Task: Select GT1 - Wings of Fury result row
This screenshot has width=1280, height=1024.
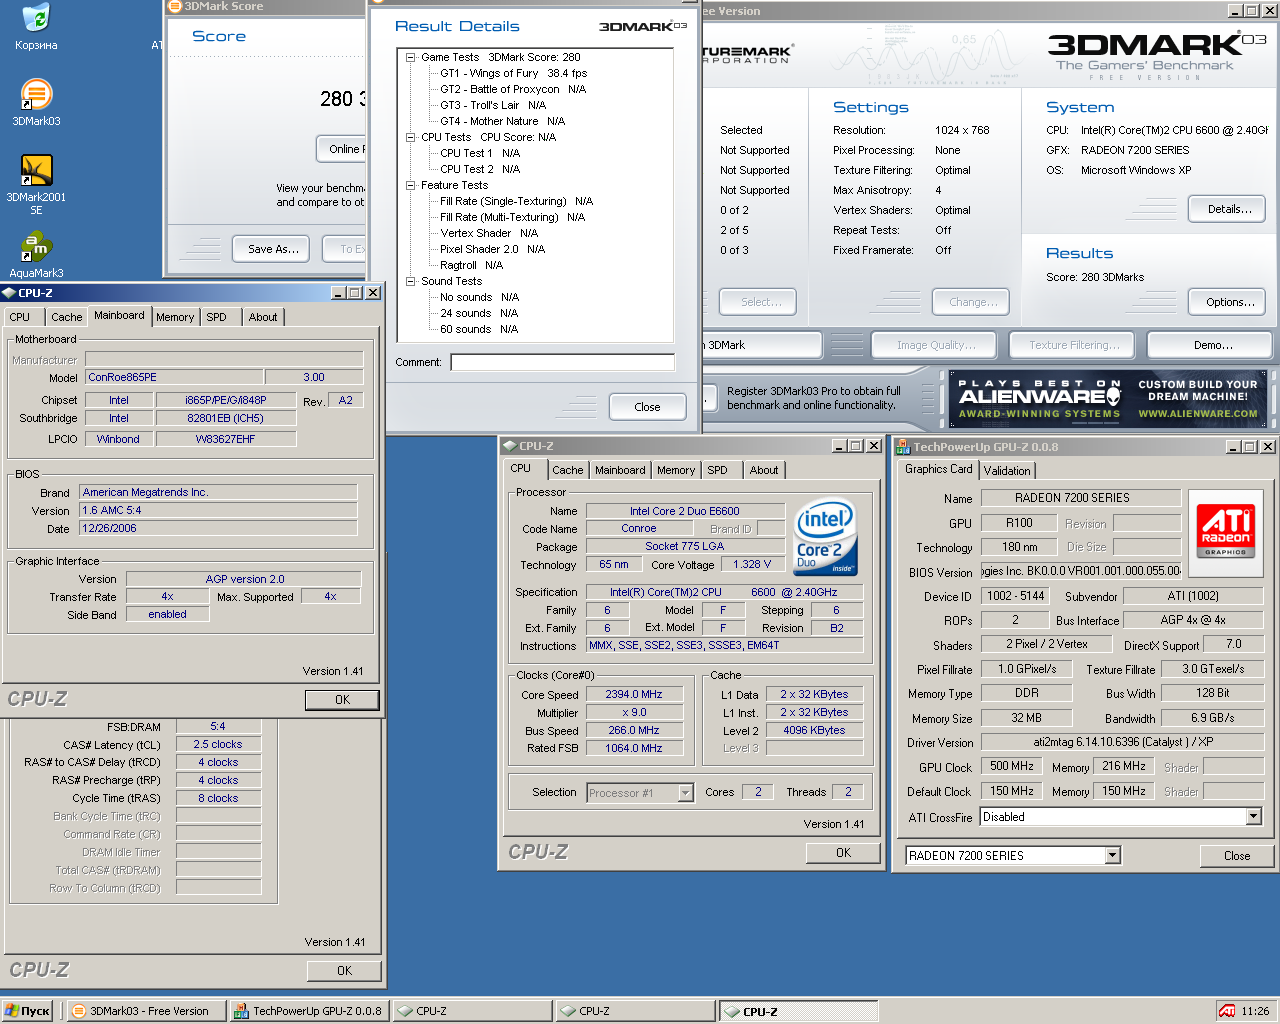Action: [x=514, y=73]
